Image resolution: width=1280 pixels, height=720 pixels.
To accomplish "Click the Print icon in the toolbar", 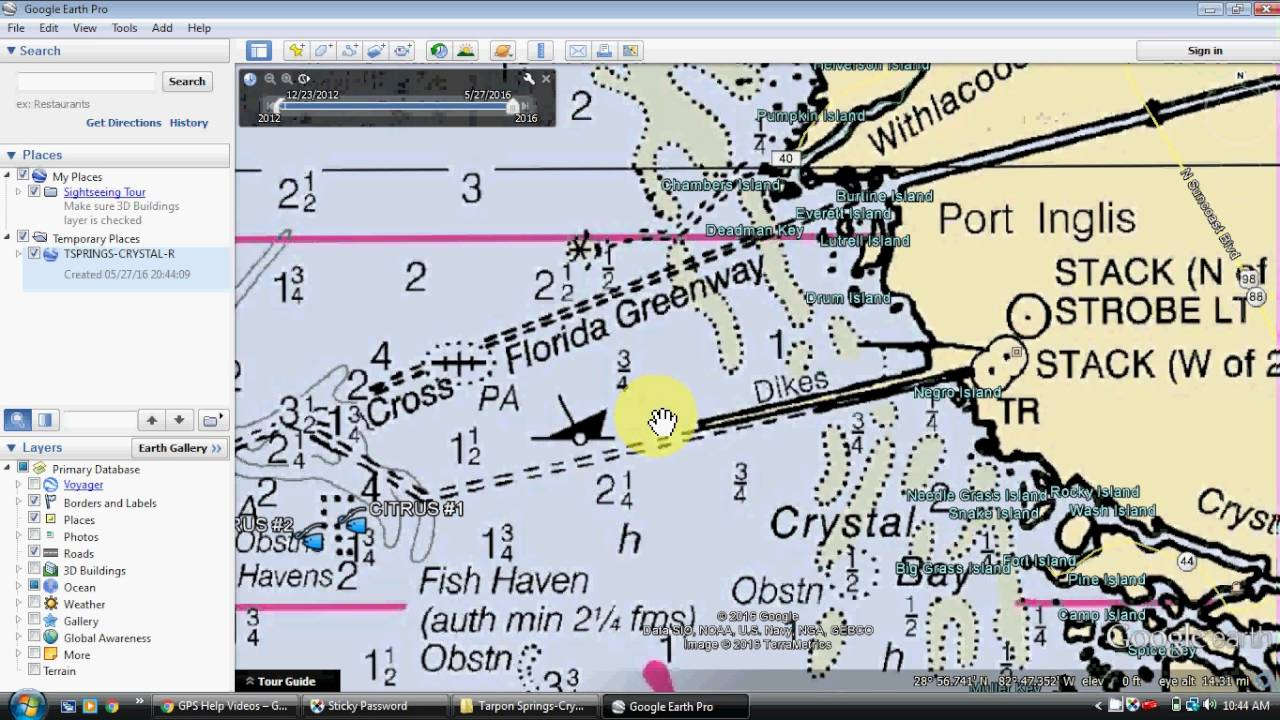I will click(604, 51).
